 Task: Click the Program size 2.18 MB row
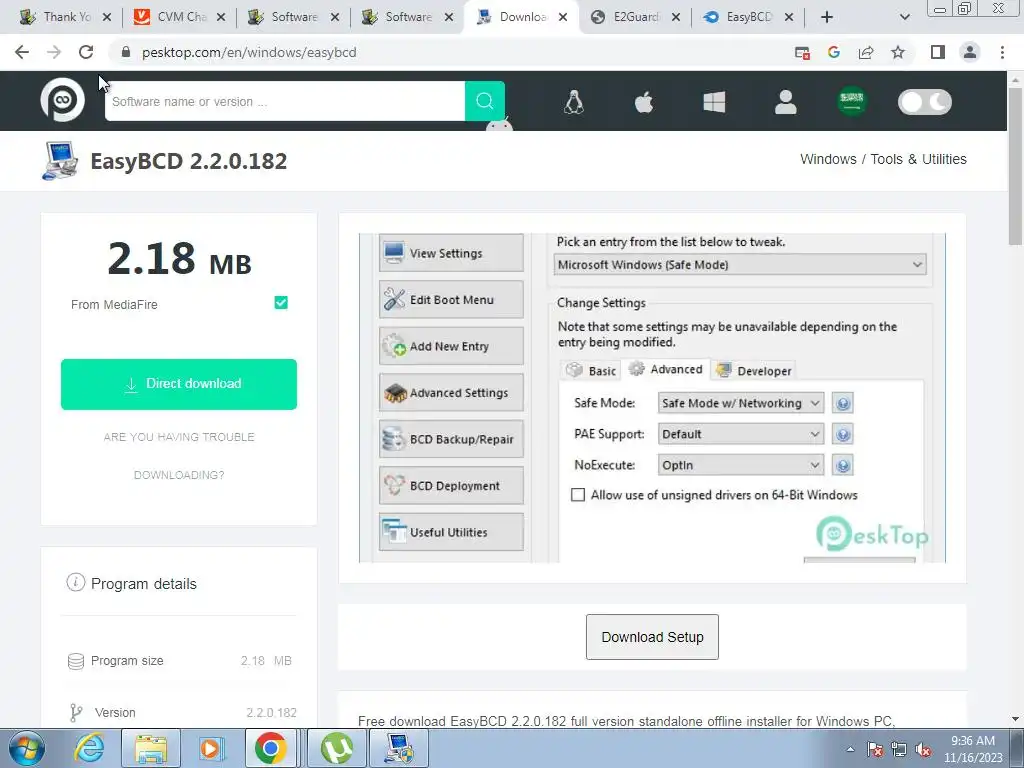tap(179, 661)
